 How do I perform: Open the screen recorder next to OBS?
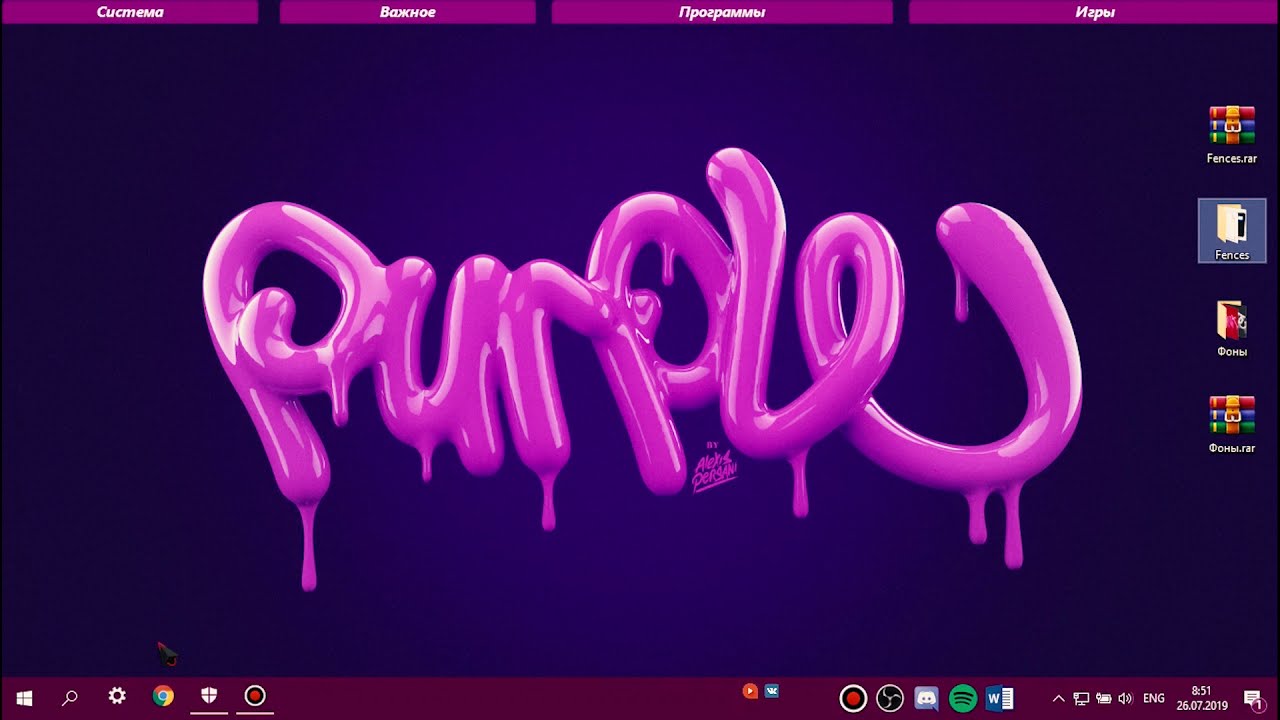click(x=853, y=698)
